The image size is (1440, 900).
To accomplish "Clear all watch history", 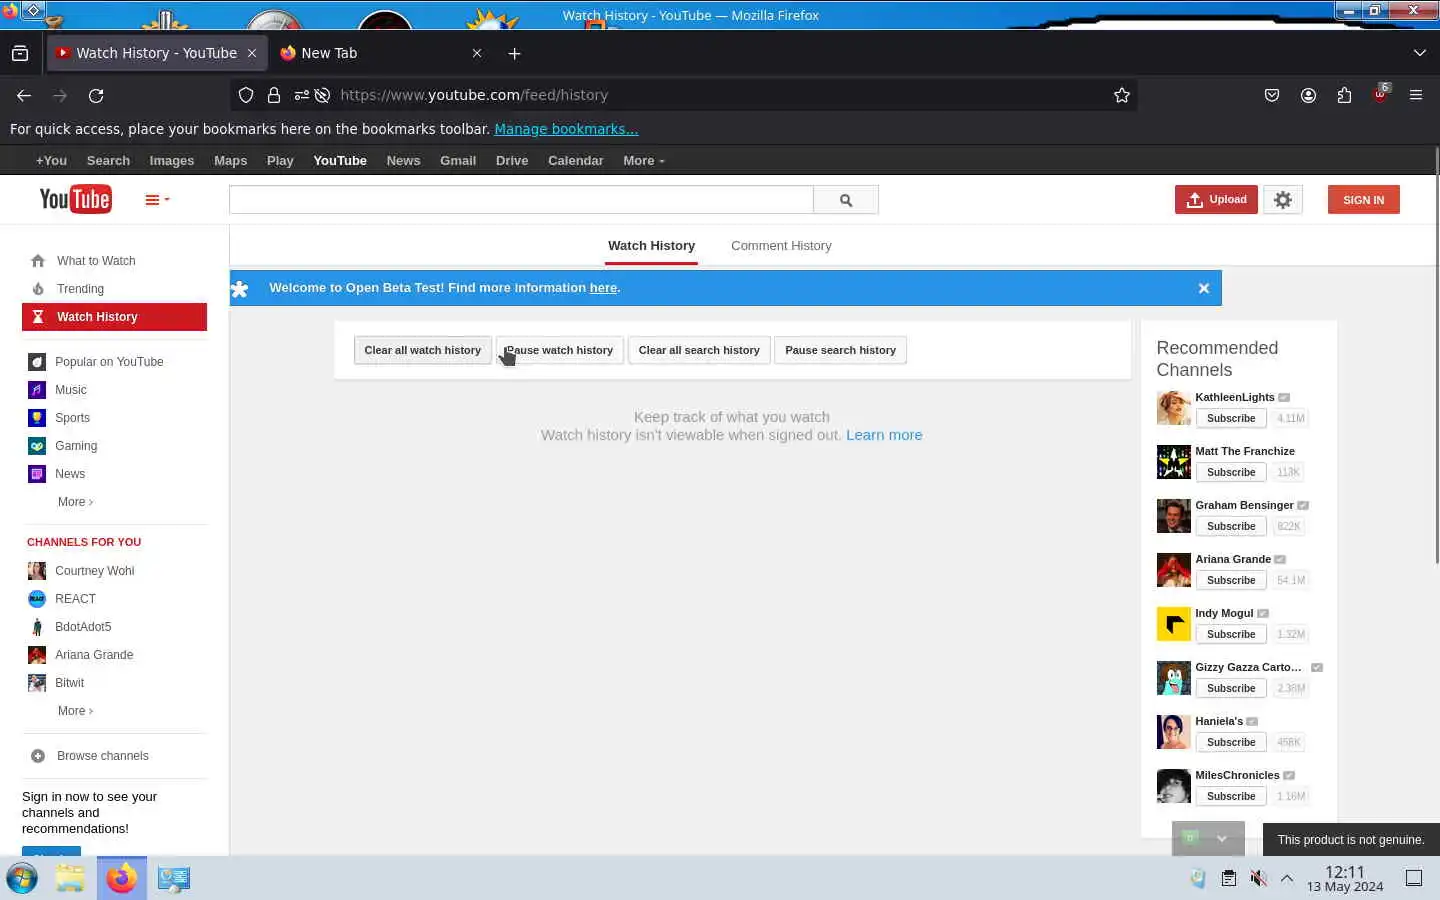I will click(x=422, y=350).
